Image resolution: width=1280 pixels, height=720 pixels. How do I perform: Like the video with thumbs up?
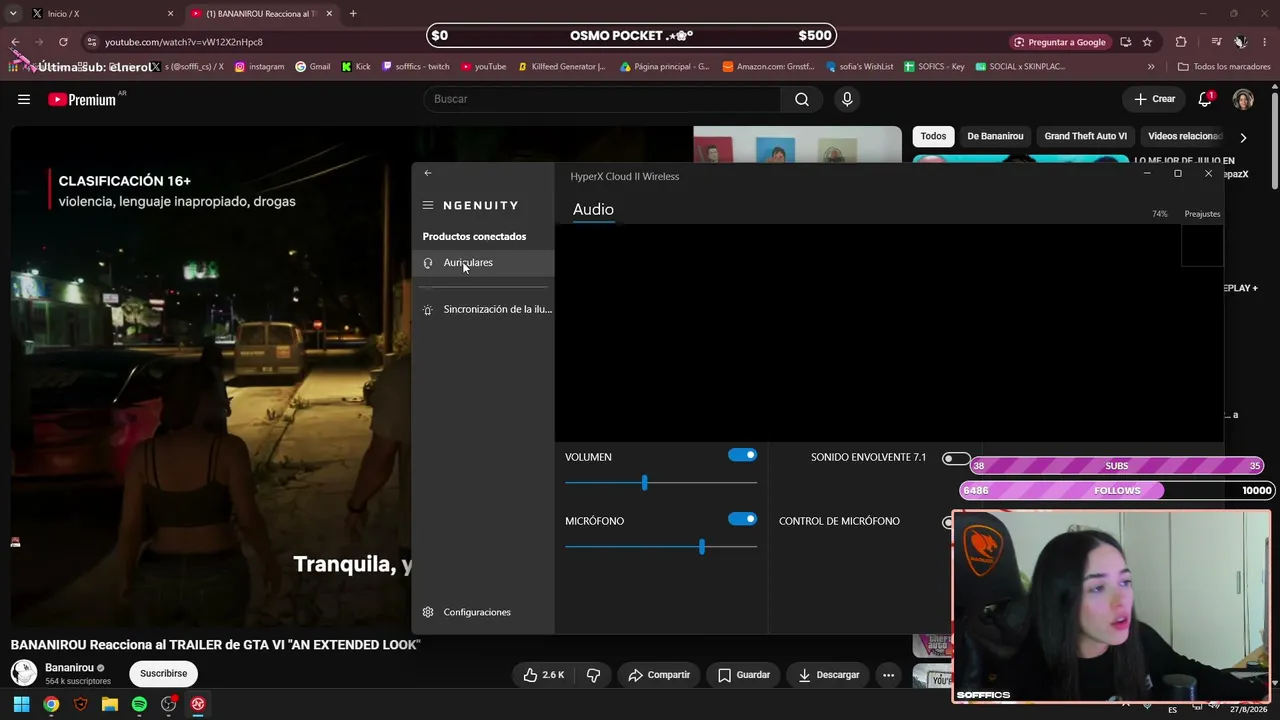tap(543, 675)
